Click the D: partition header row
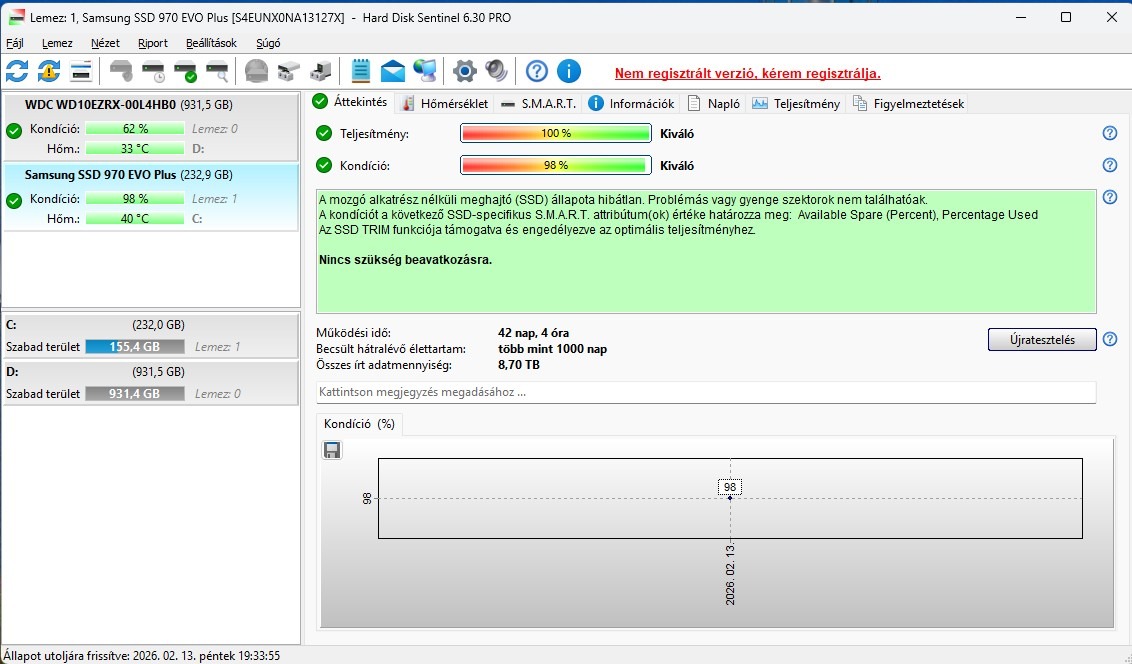1132x664 pixels. point(151,372)
